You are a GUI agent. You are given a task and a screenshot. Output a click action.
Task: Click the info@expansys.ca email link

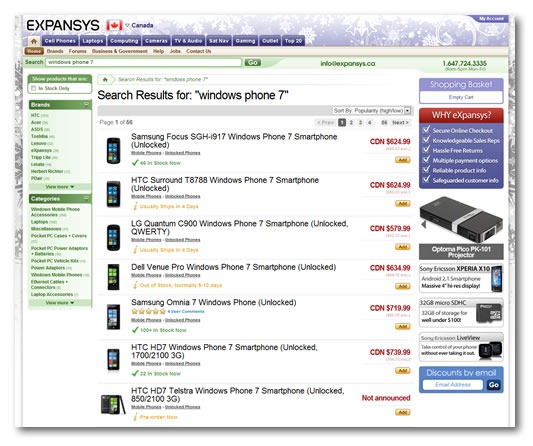point(348,64)
